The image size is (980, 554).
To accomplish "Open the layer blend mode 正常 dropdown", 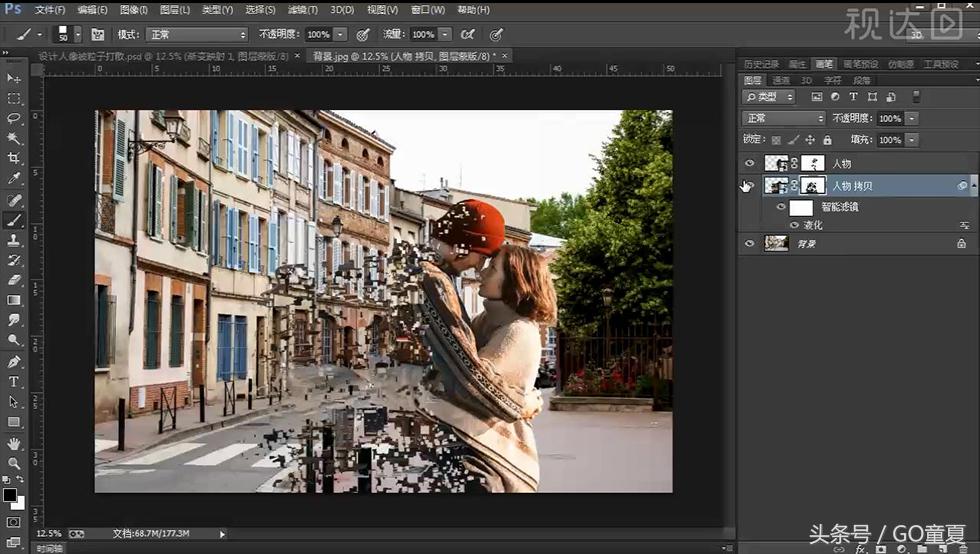I will tap(784, 118).
